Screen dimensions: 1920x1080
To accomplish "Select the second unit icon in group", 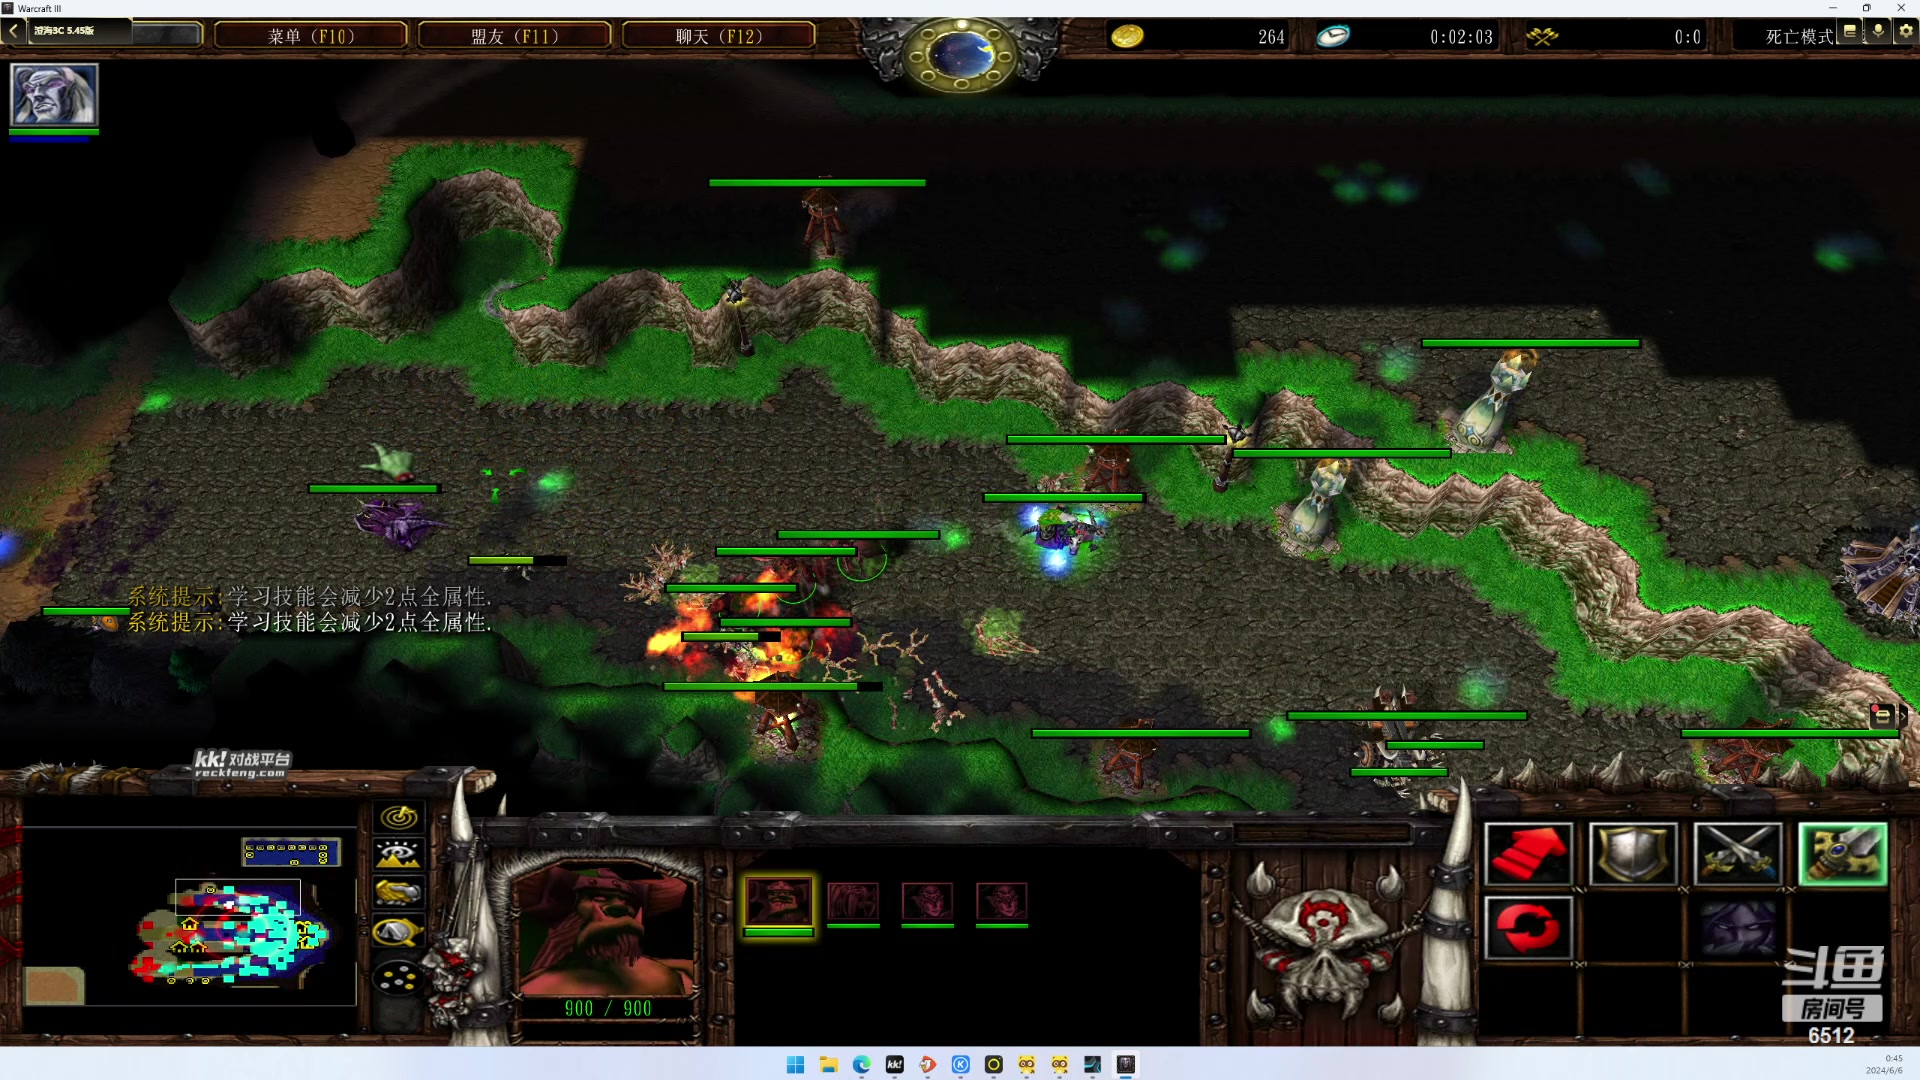I will coord(853,902).
